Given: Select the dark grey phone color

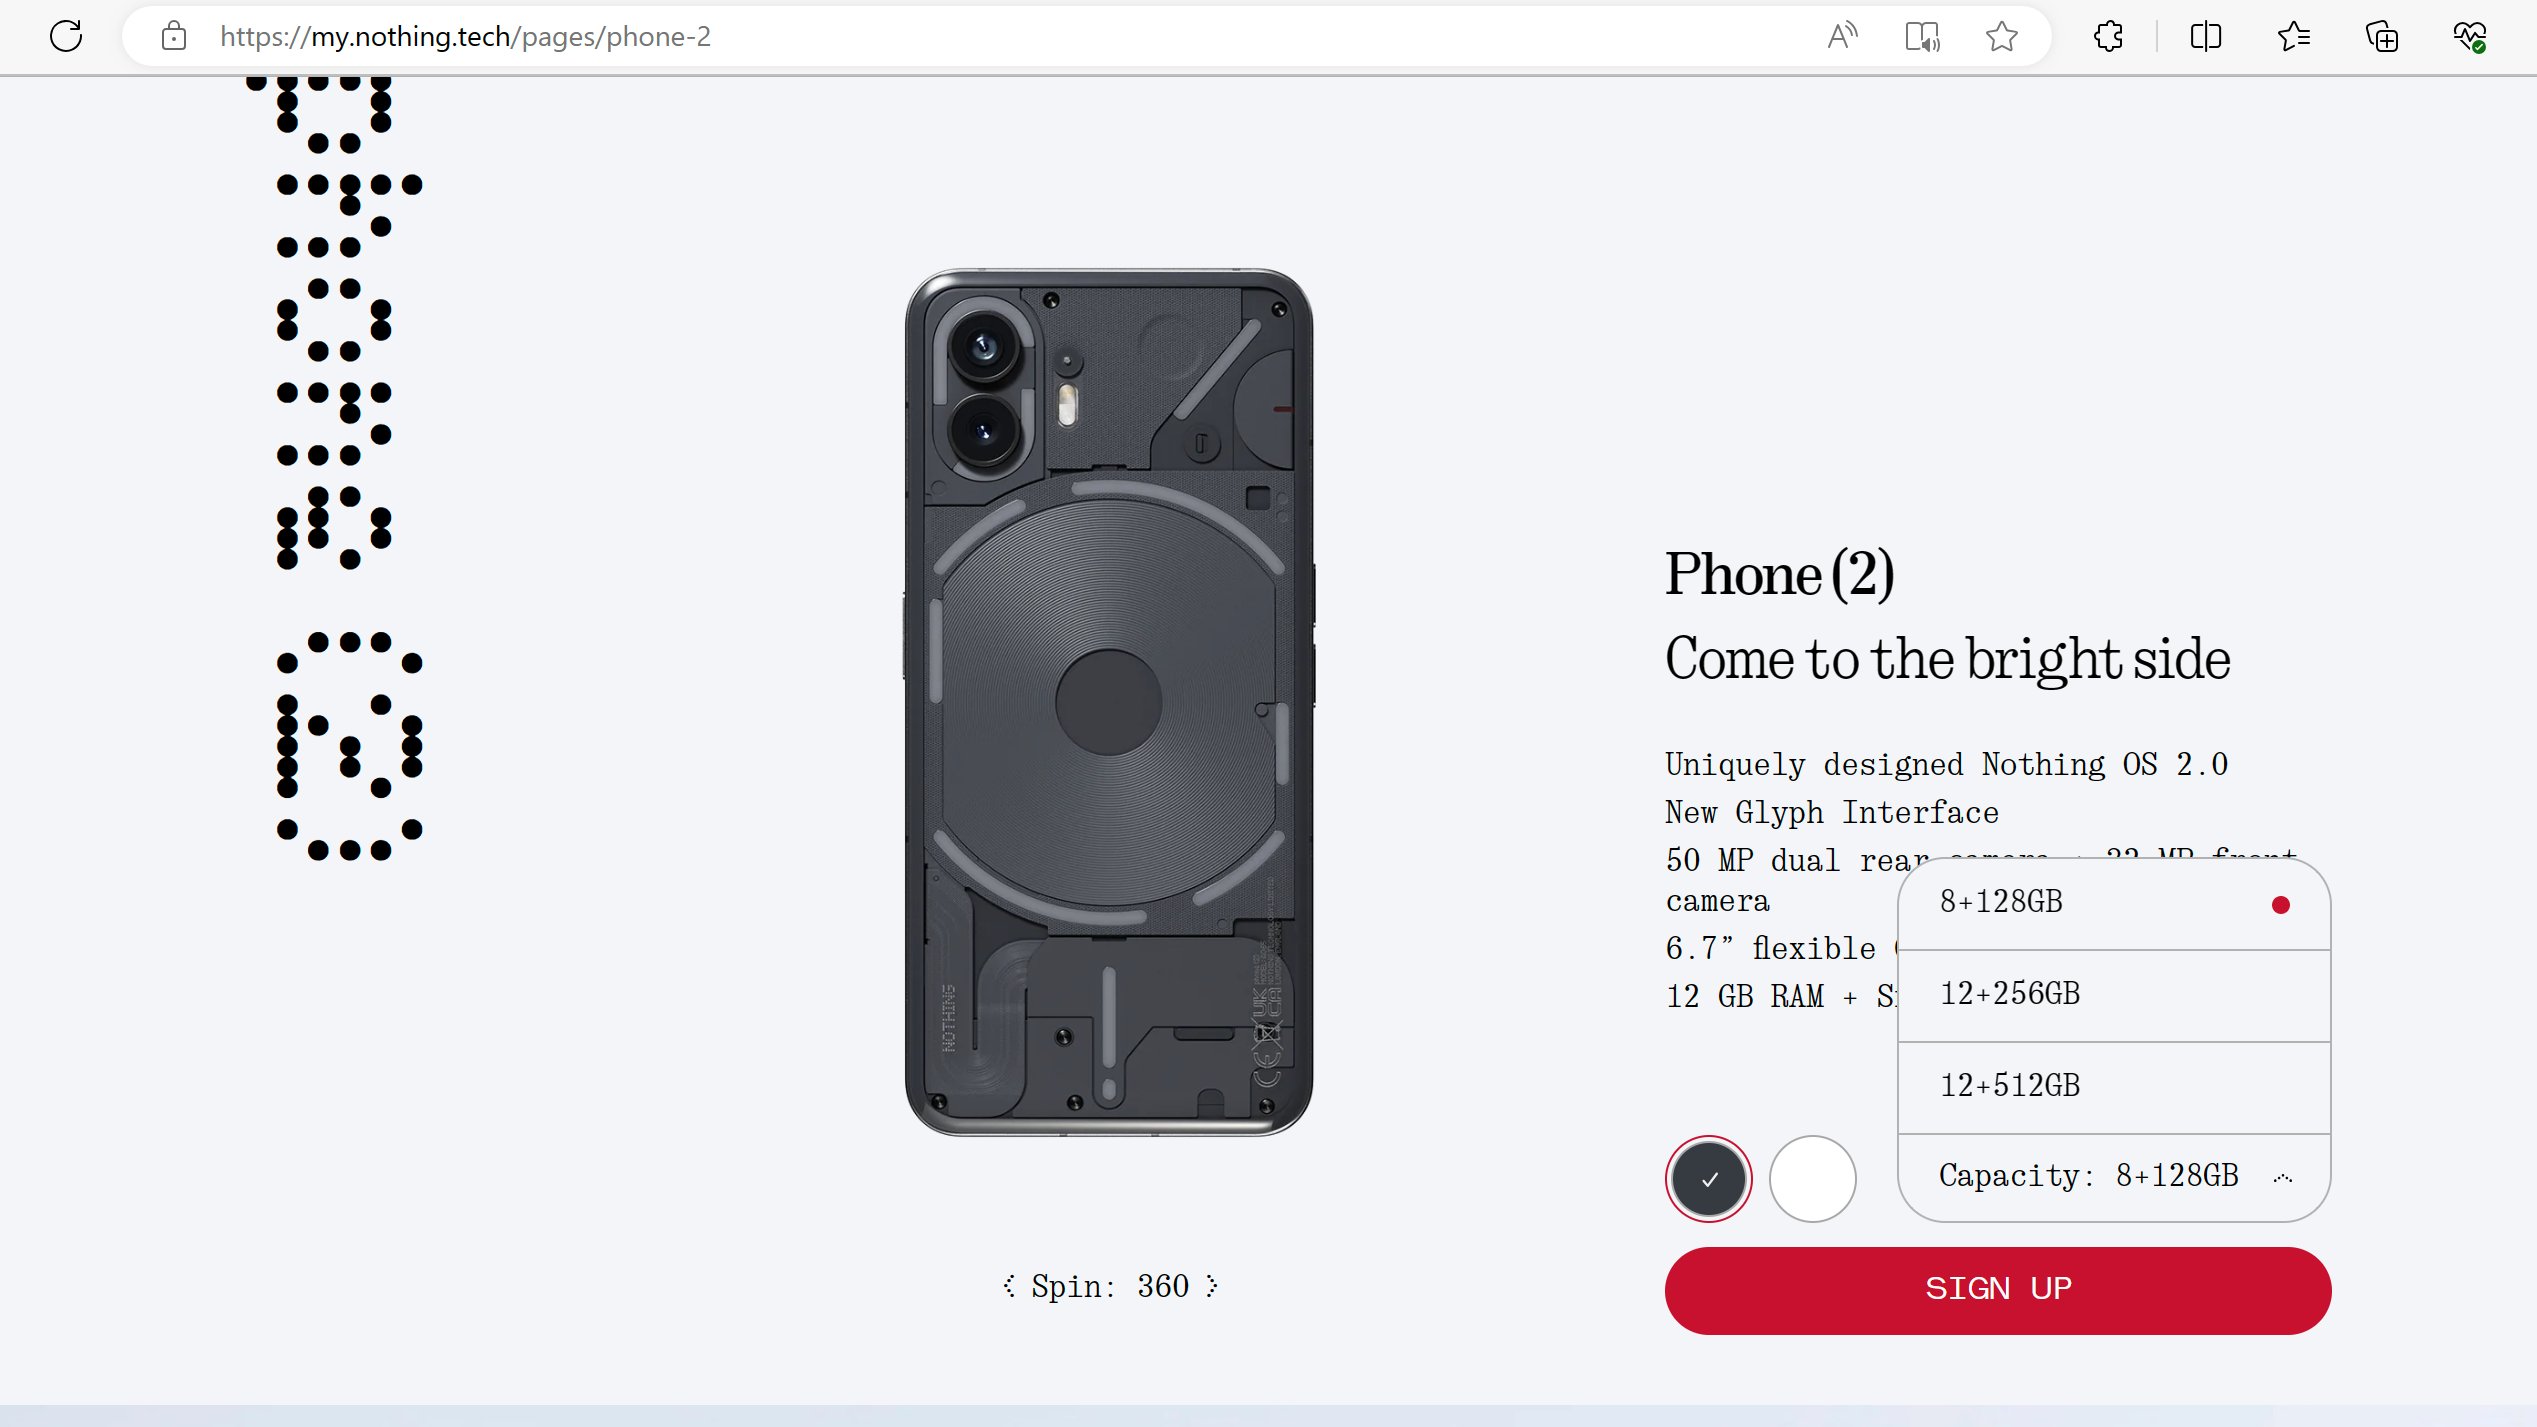Looking at the screenshot, I should click(1708, 1179).
